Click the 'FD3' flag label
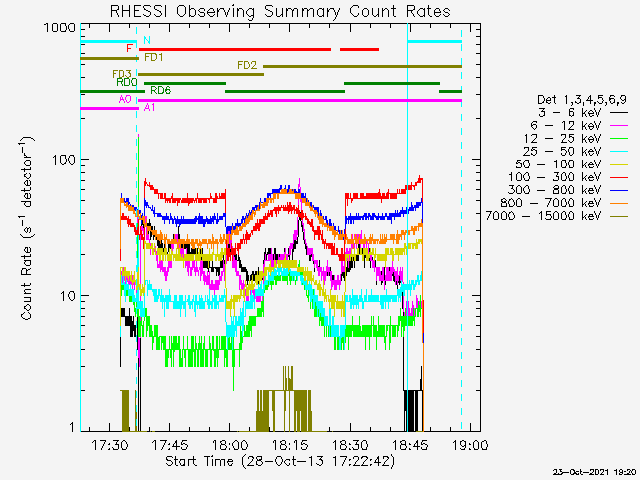 (x=122, y=74)
